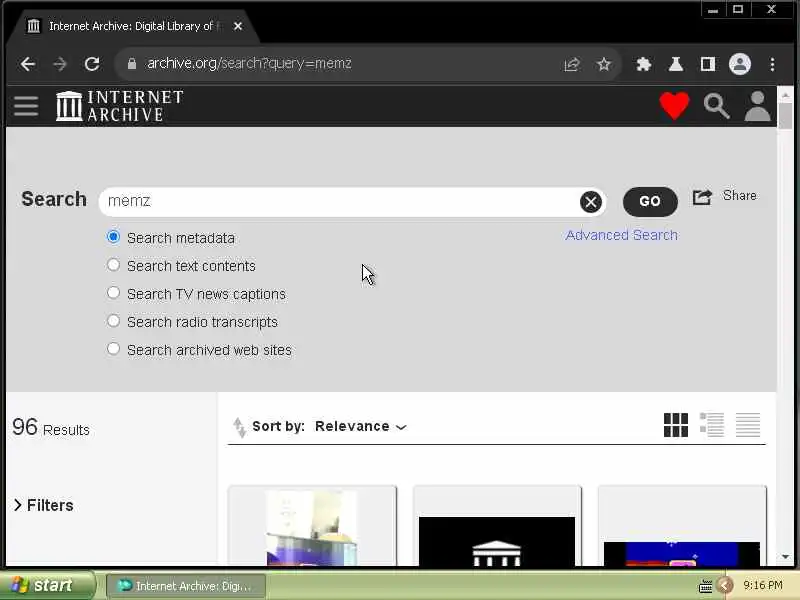Open the Internet Archive search magnifier

[x=716, y=106]
